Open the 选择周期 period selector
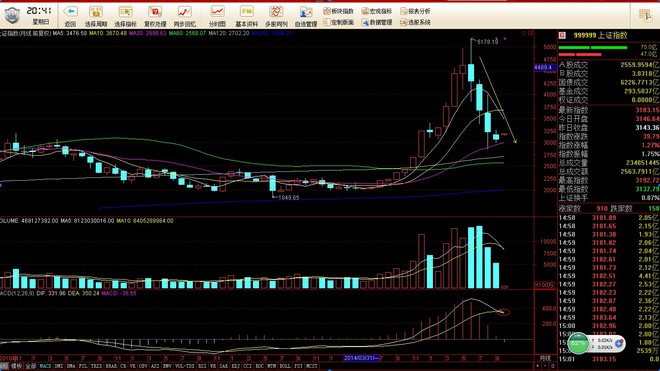660x371 pixels. 96,16
